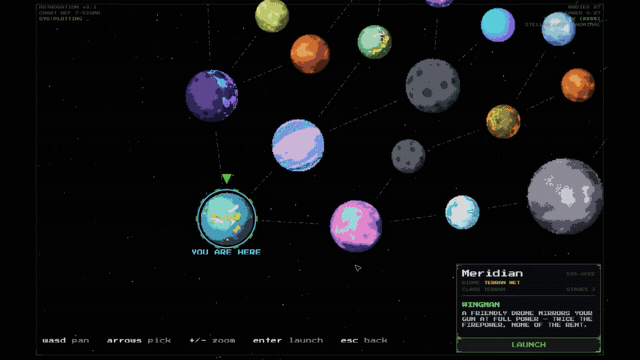
Task: Choose the large gray cratered moon
Action: [x=433, y=85]
